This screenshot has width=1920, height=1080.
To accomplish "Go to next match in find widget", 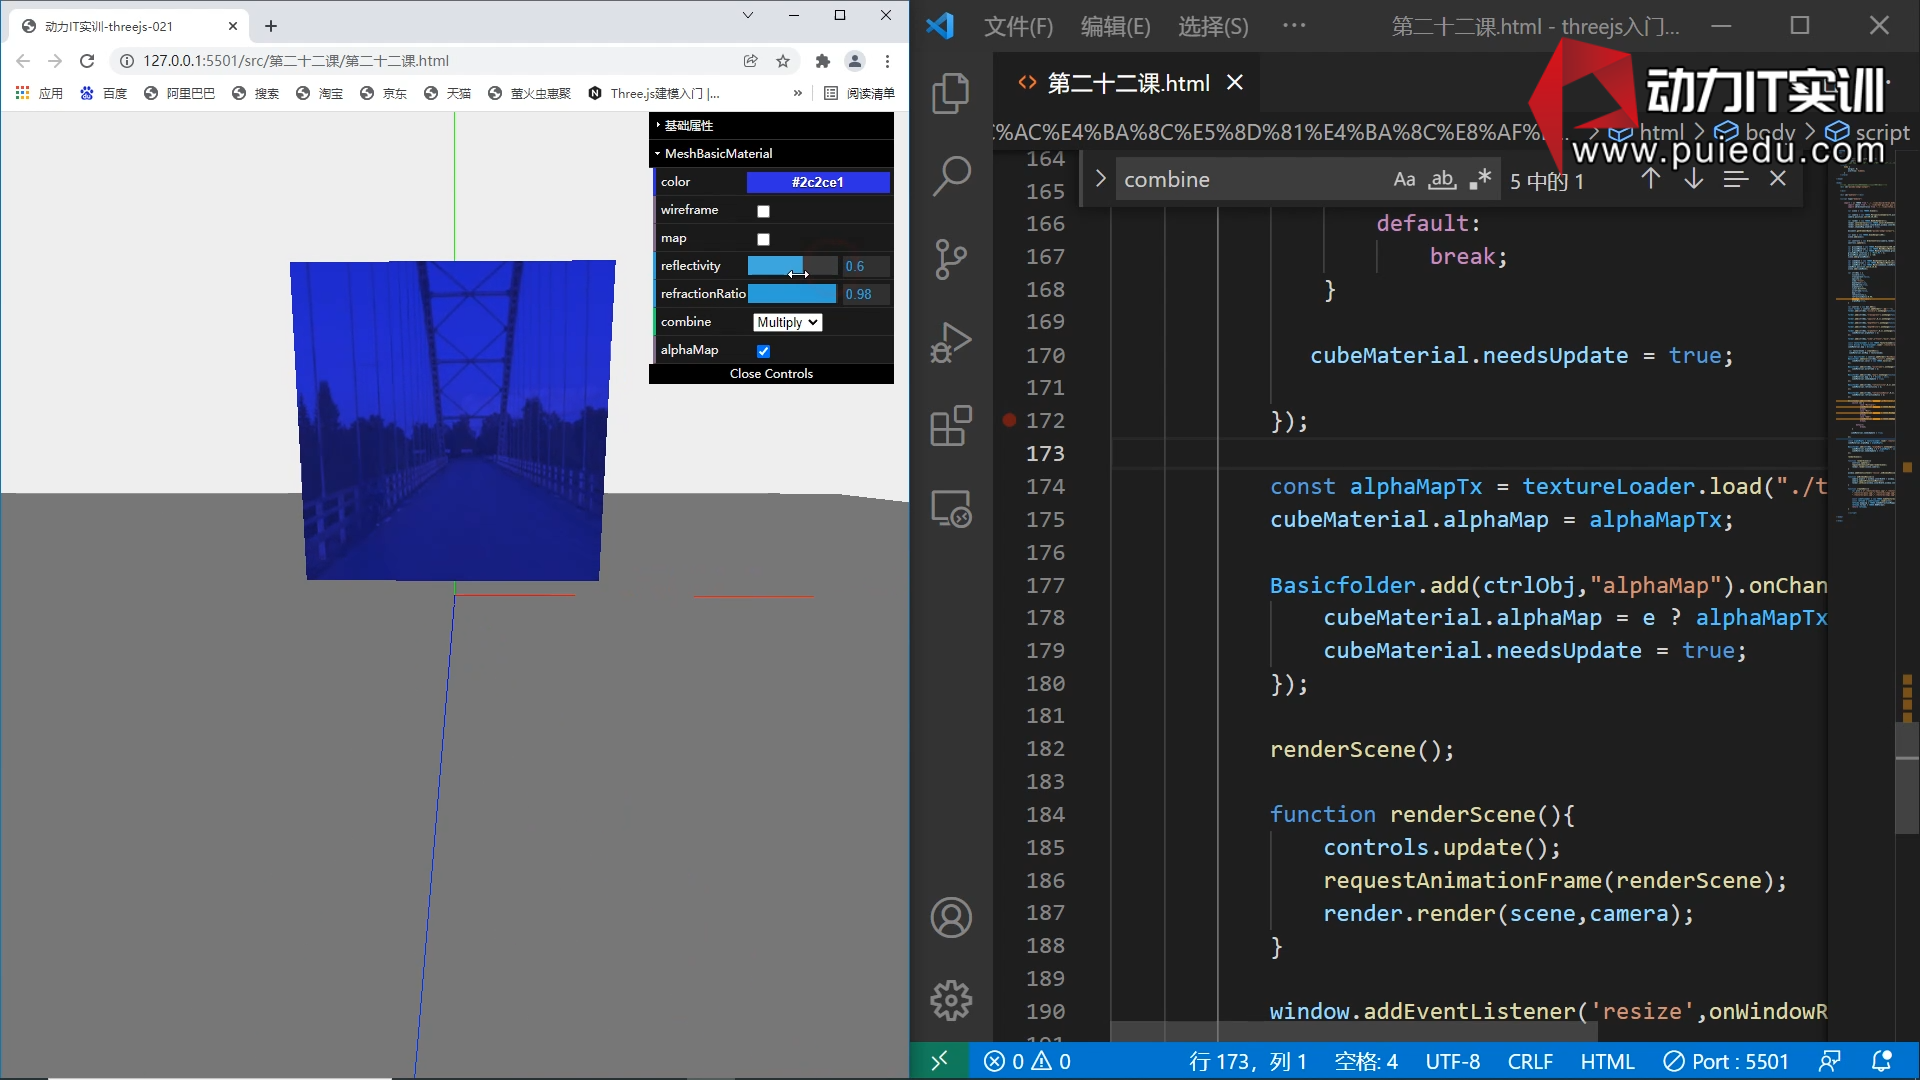I will [1693, 179].
